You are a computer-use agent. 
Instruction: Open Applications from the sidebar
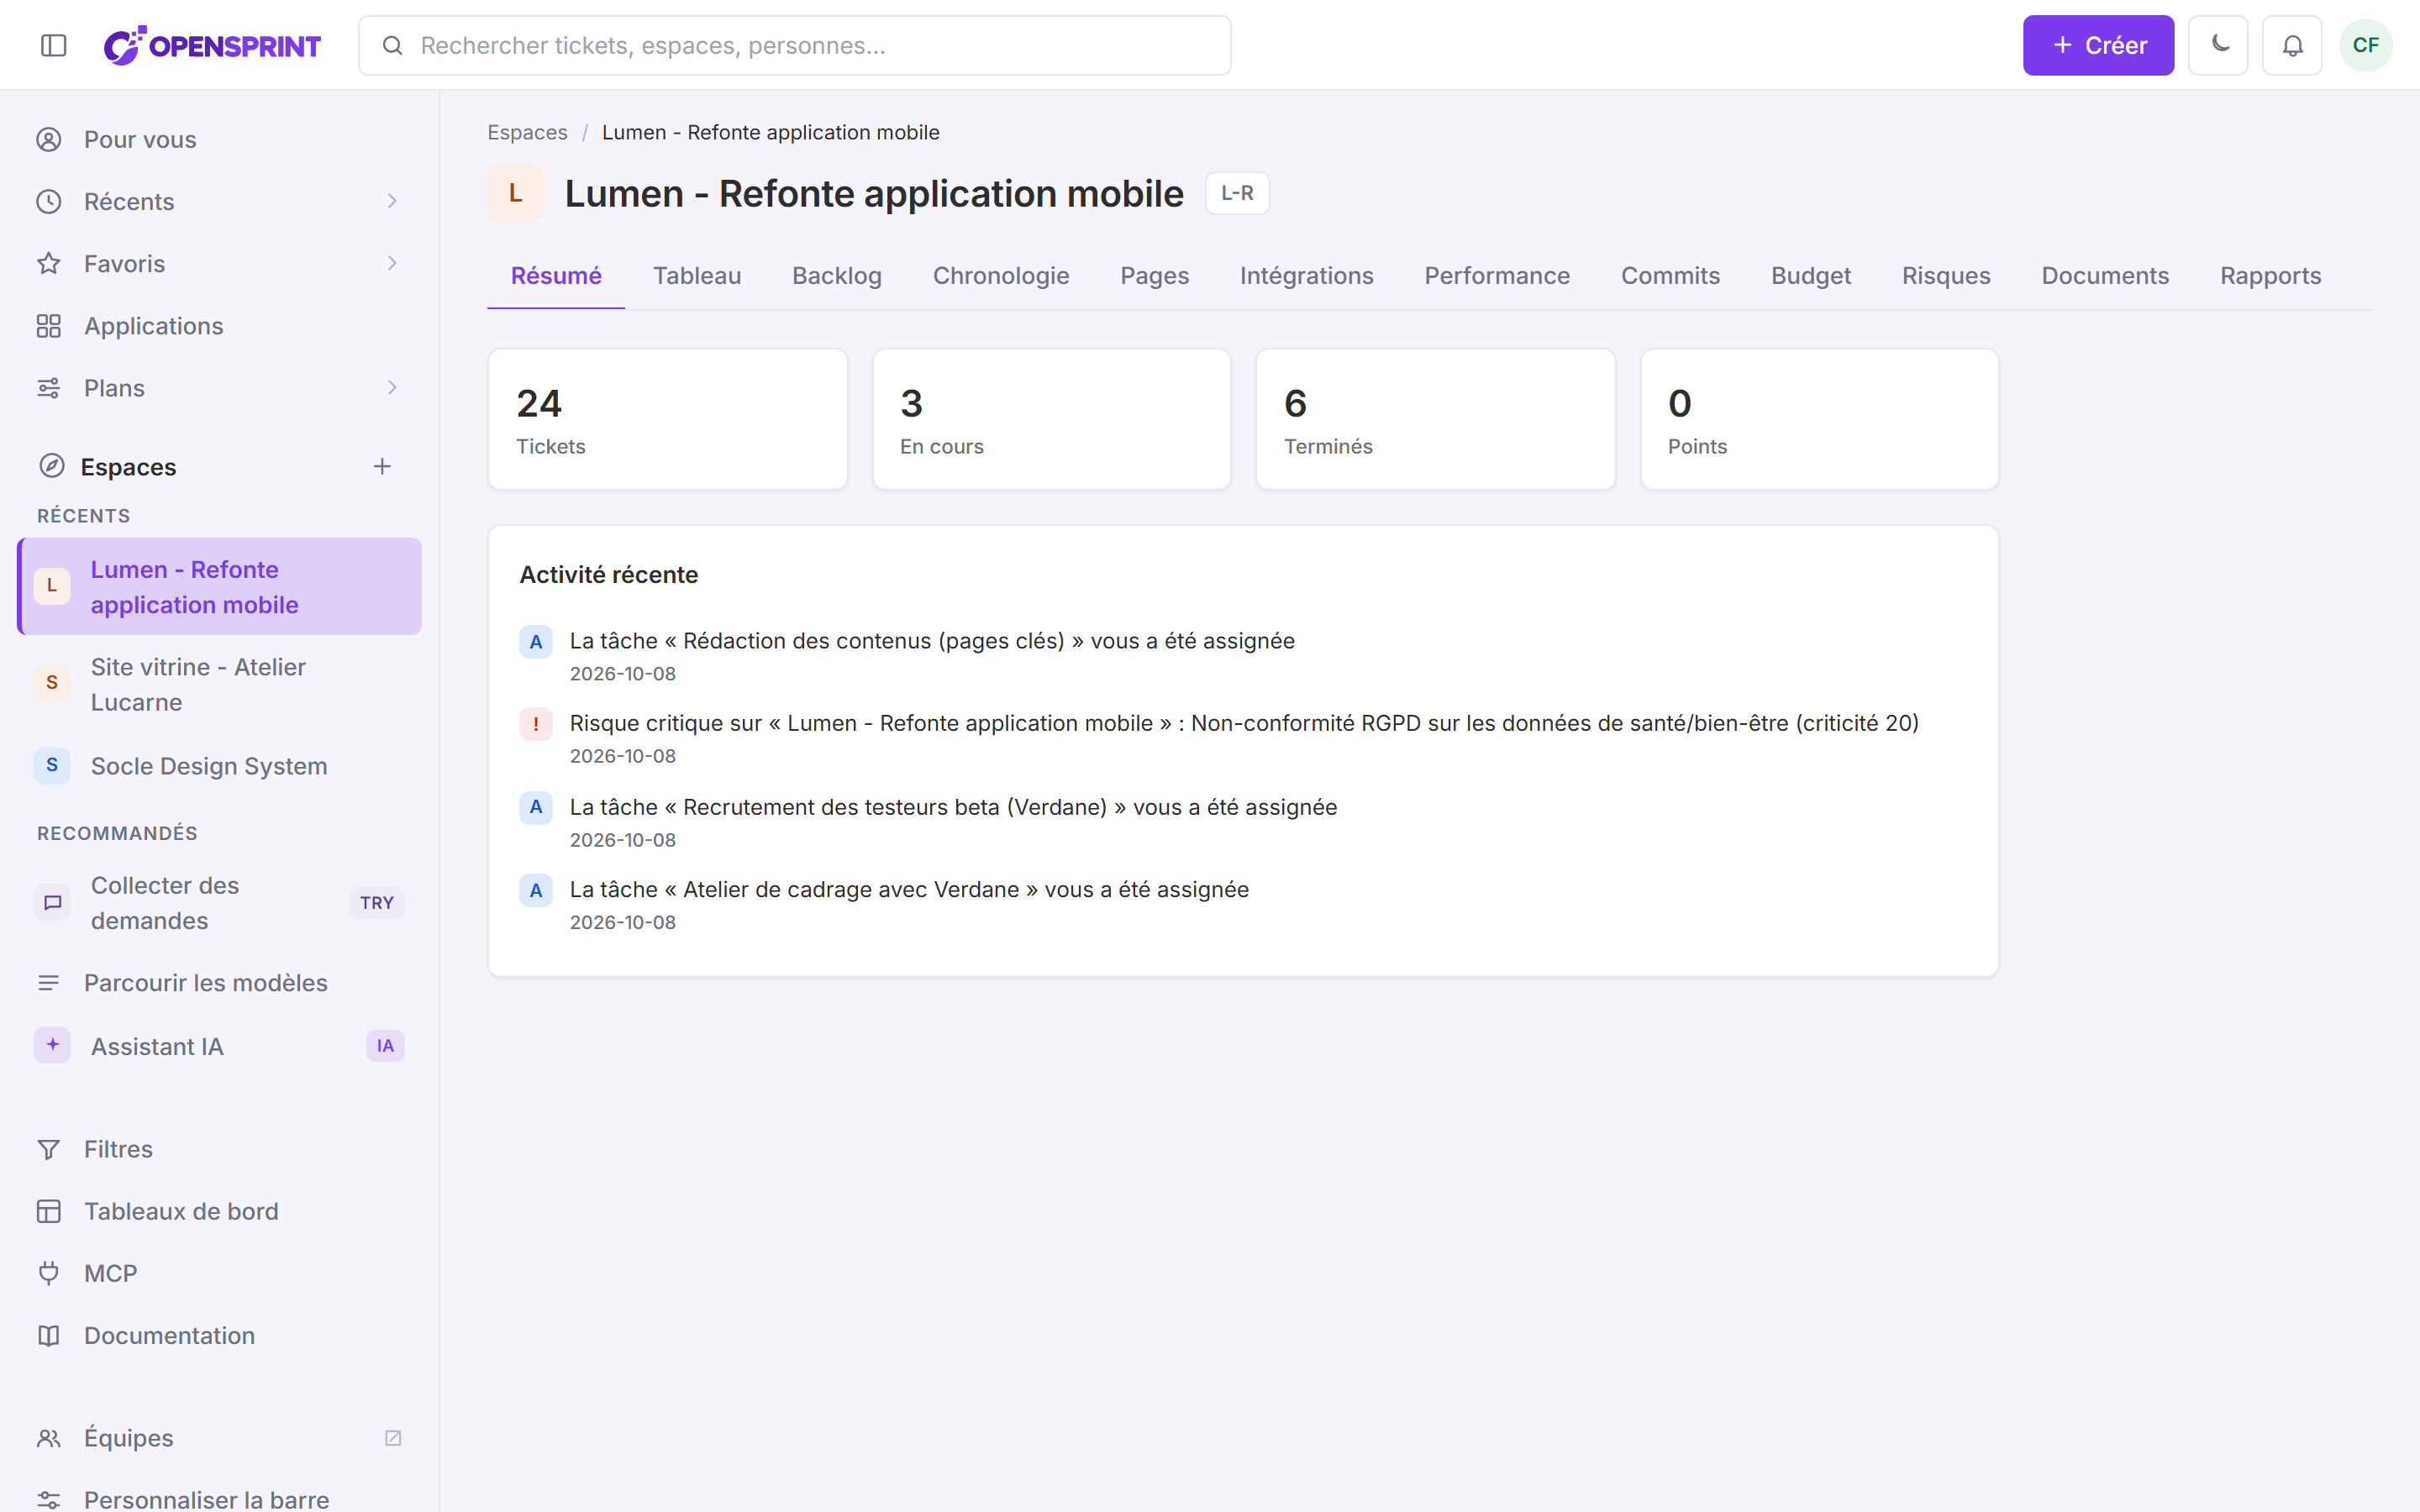[x=219, y=325]
